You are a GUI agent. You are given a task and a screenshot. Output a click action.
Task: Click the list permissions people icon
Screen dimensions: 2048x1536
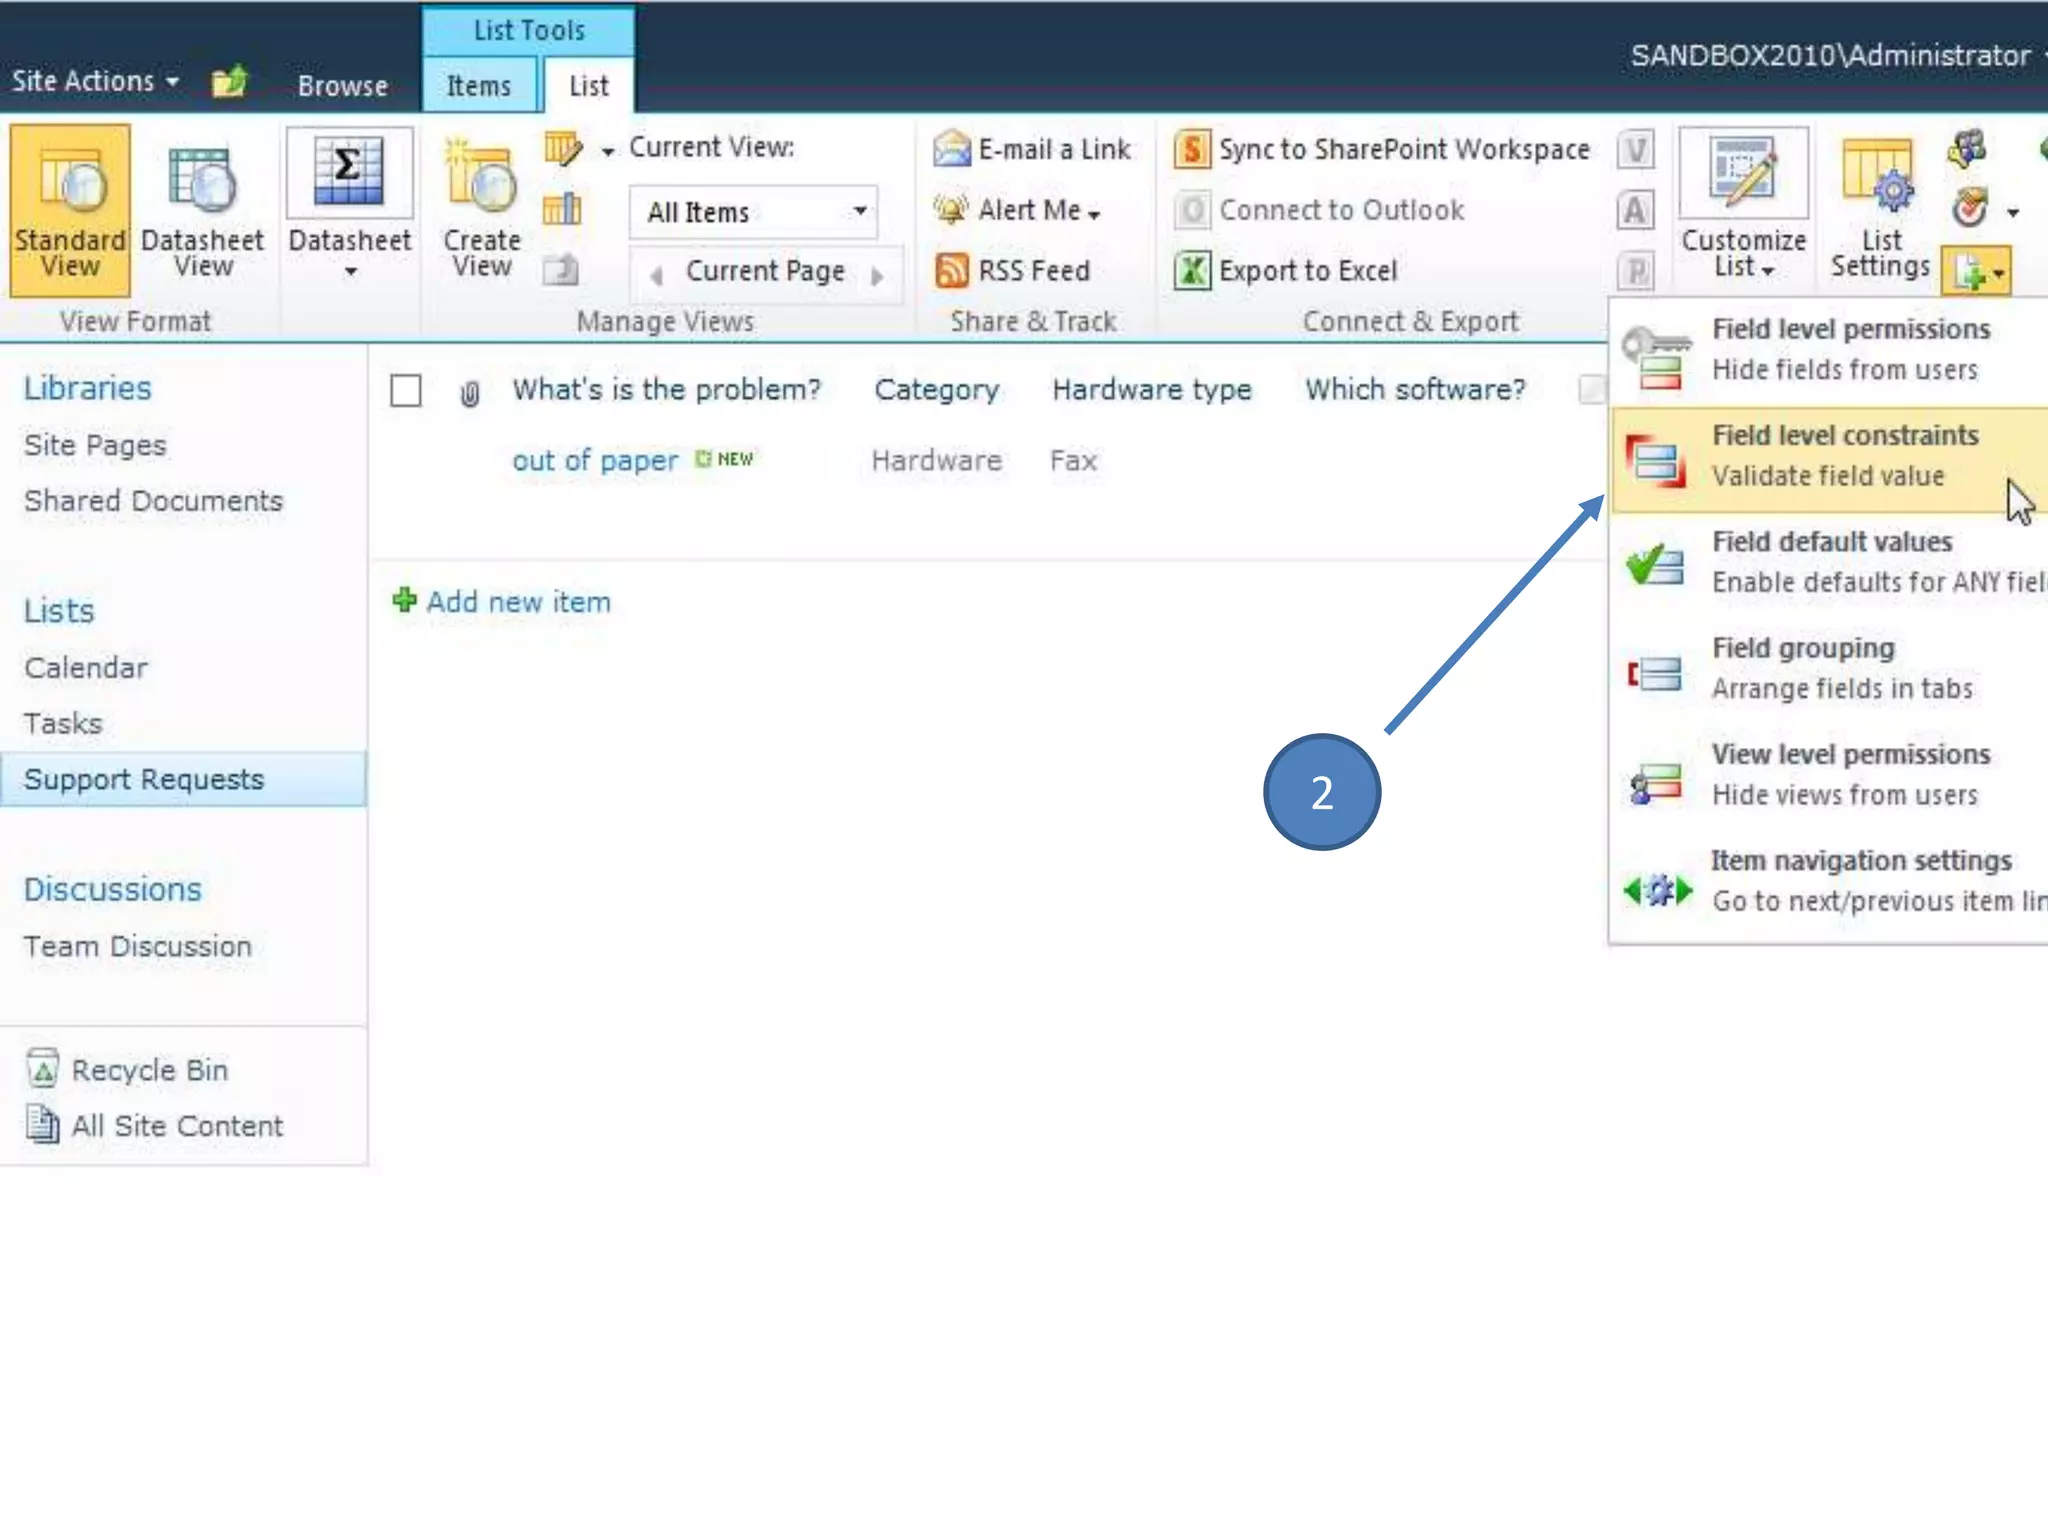point(1967,149)
